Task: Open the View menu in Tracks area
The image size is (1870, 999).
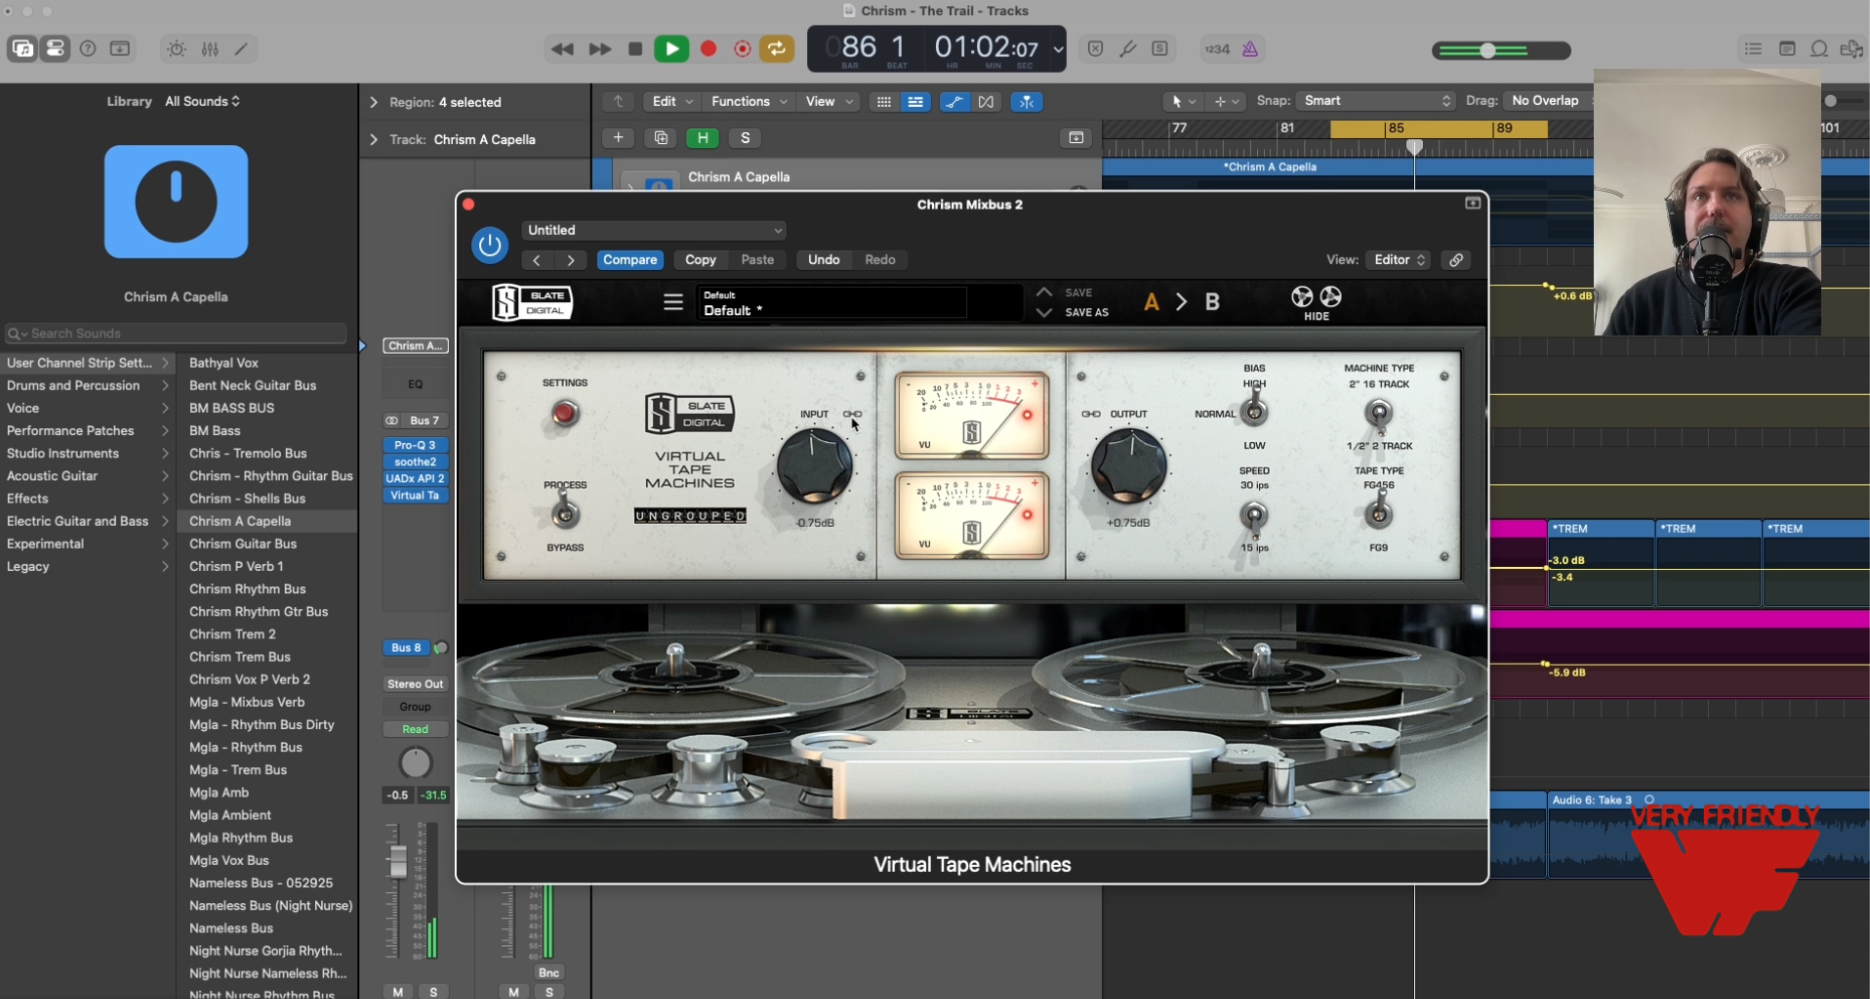Action: click(x=830, y=102)
